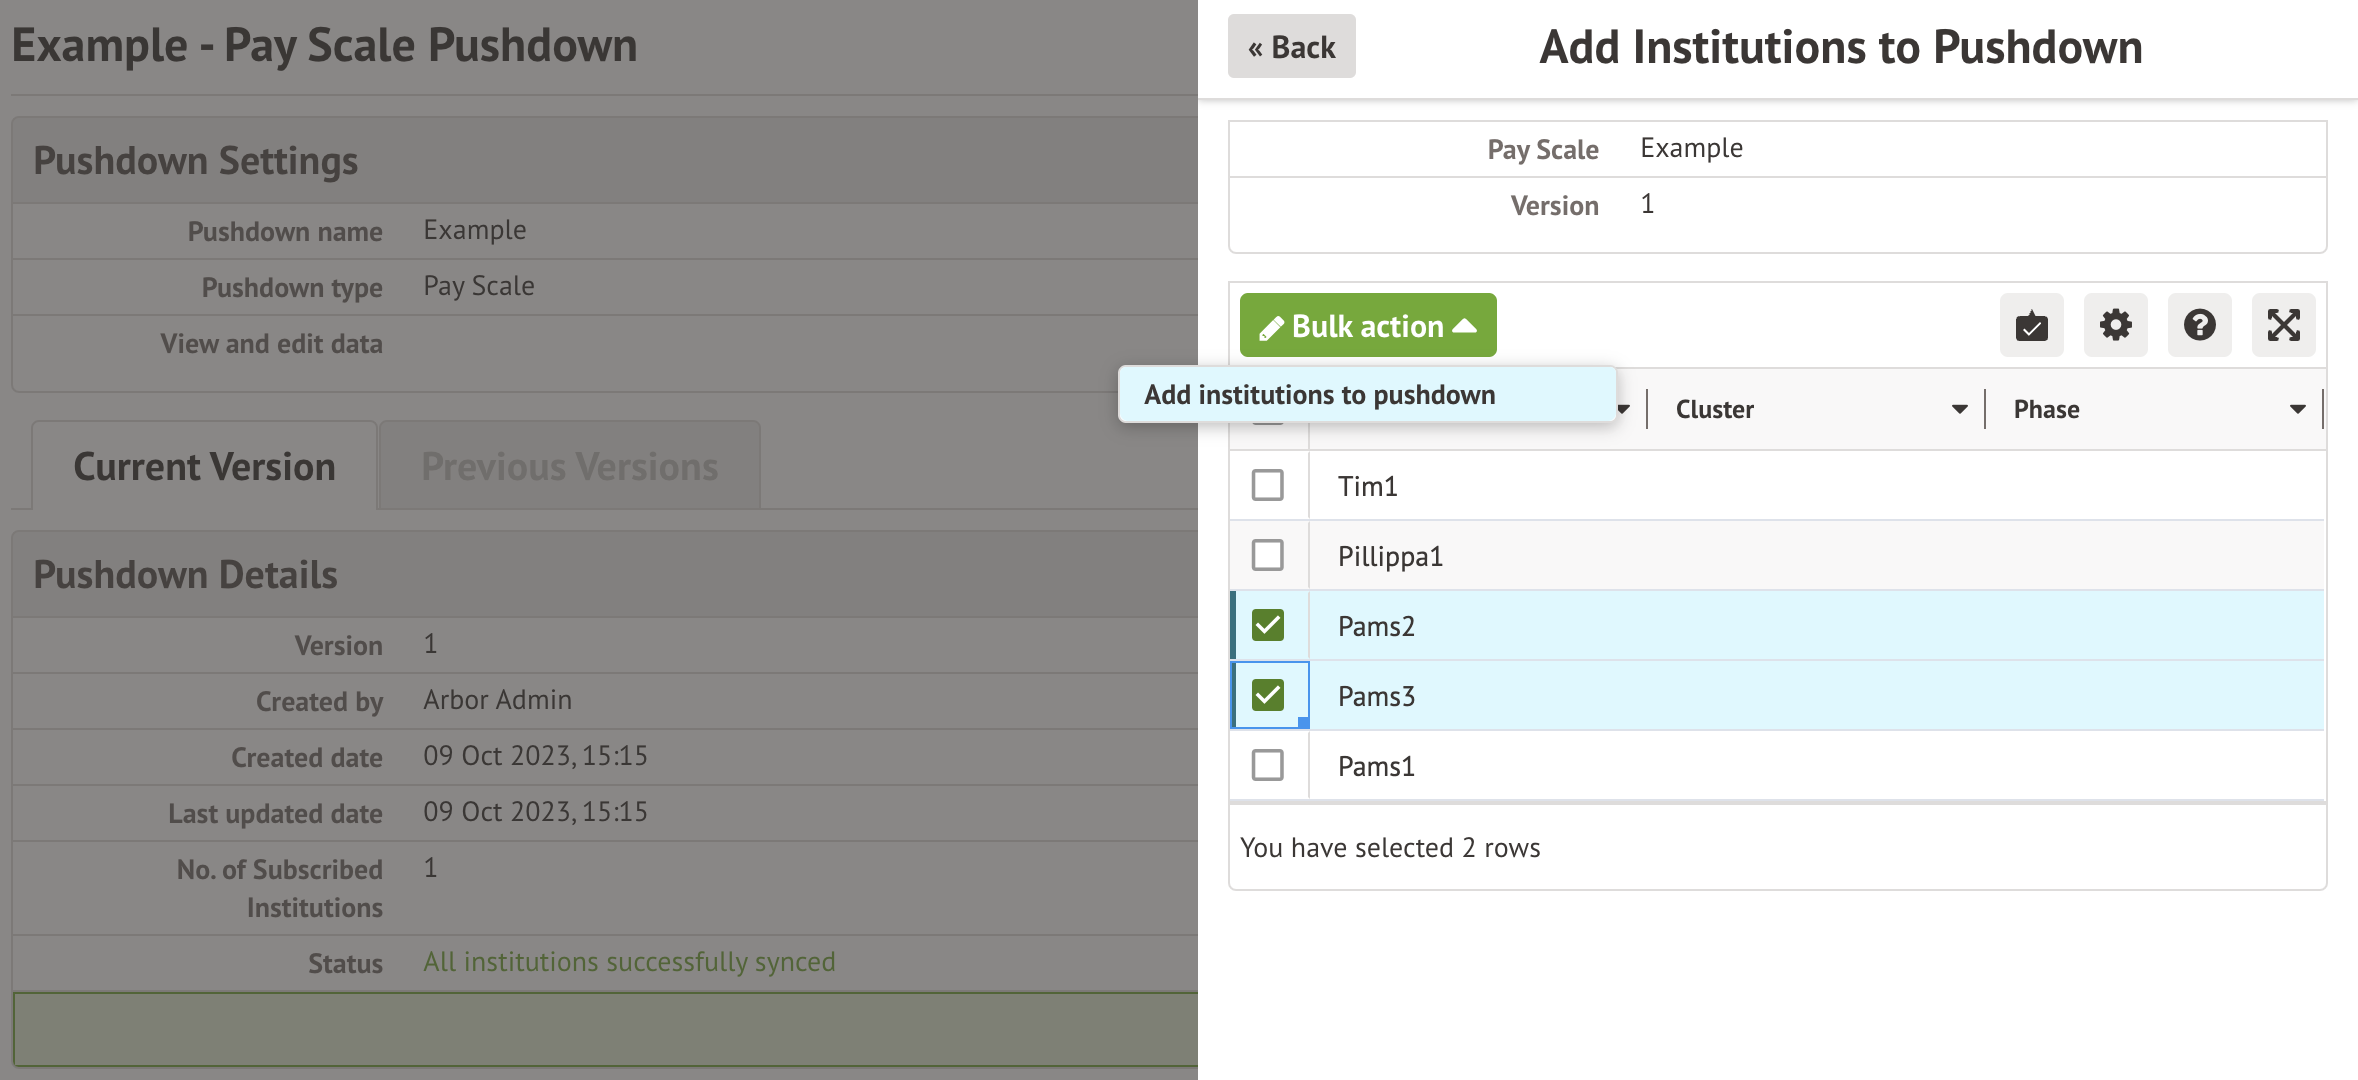Click the pencil icon on Bulk action
Viewport: 2358px width, 1080px height.
click(1270, 328)
